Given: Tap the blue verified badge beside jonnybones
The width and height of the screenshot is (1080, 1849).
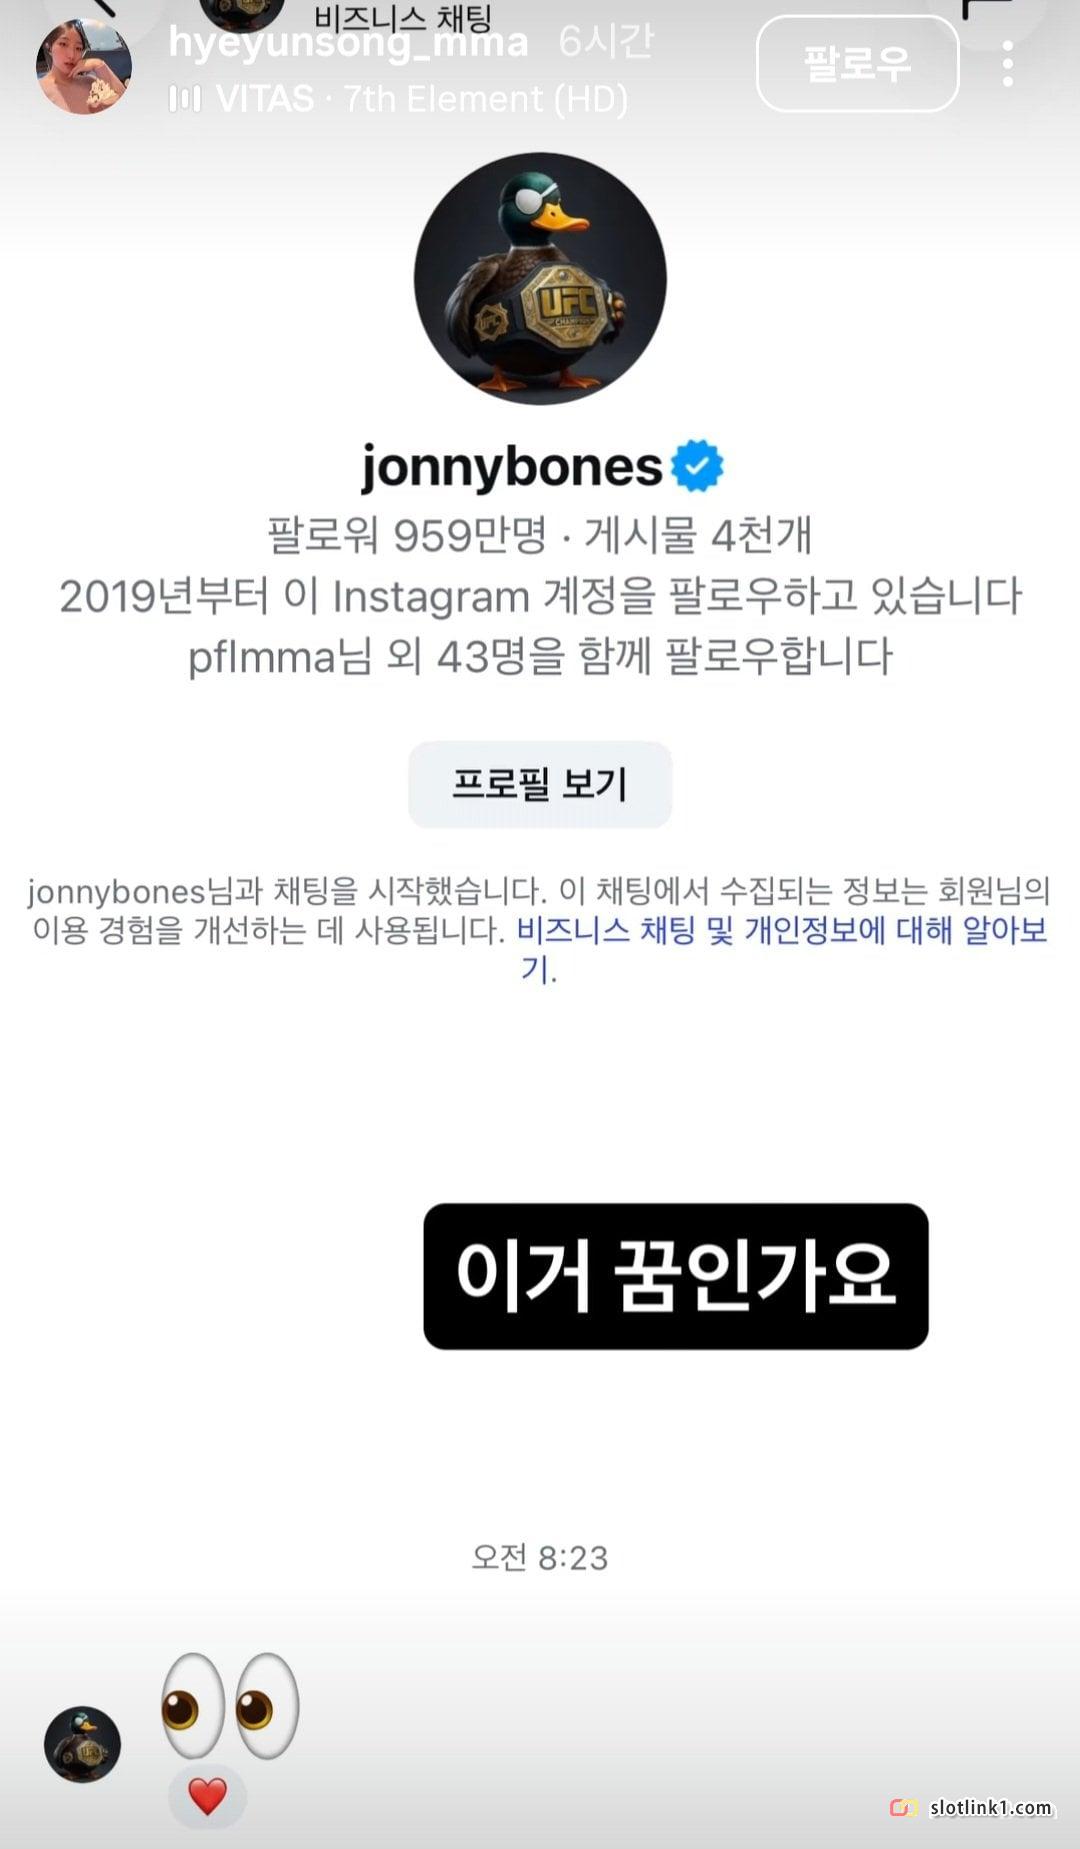Looking at the screenshot, I should 697,466.
